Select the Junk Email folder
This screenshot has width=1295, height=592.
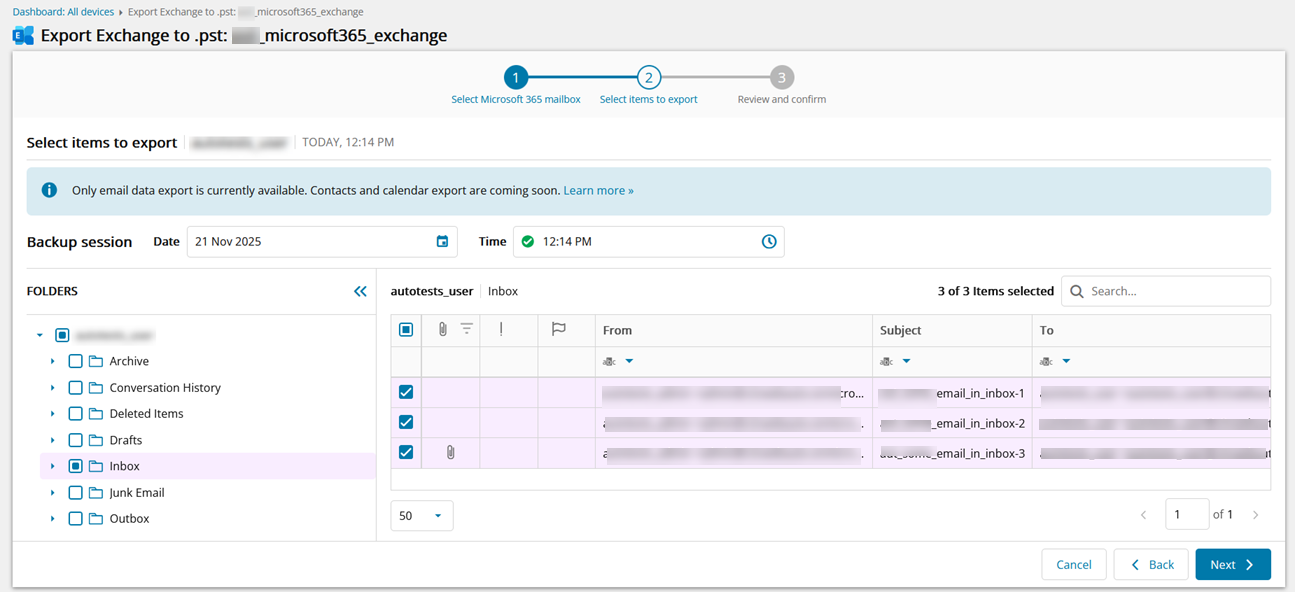136,493
